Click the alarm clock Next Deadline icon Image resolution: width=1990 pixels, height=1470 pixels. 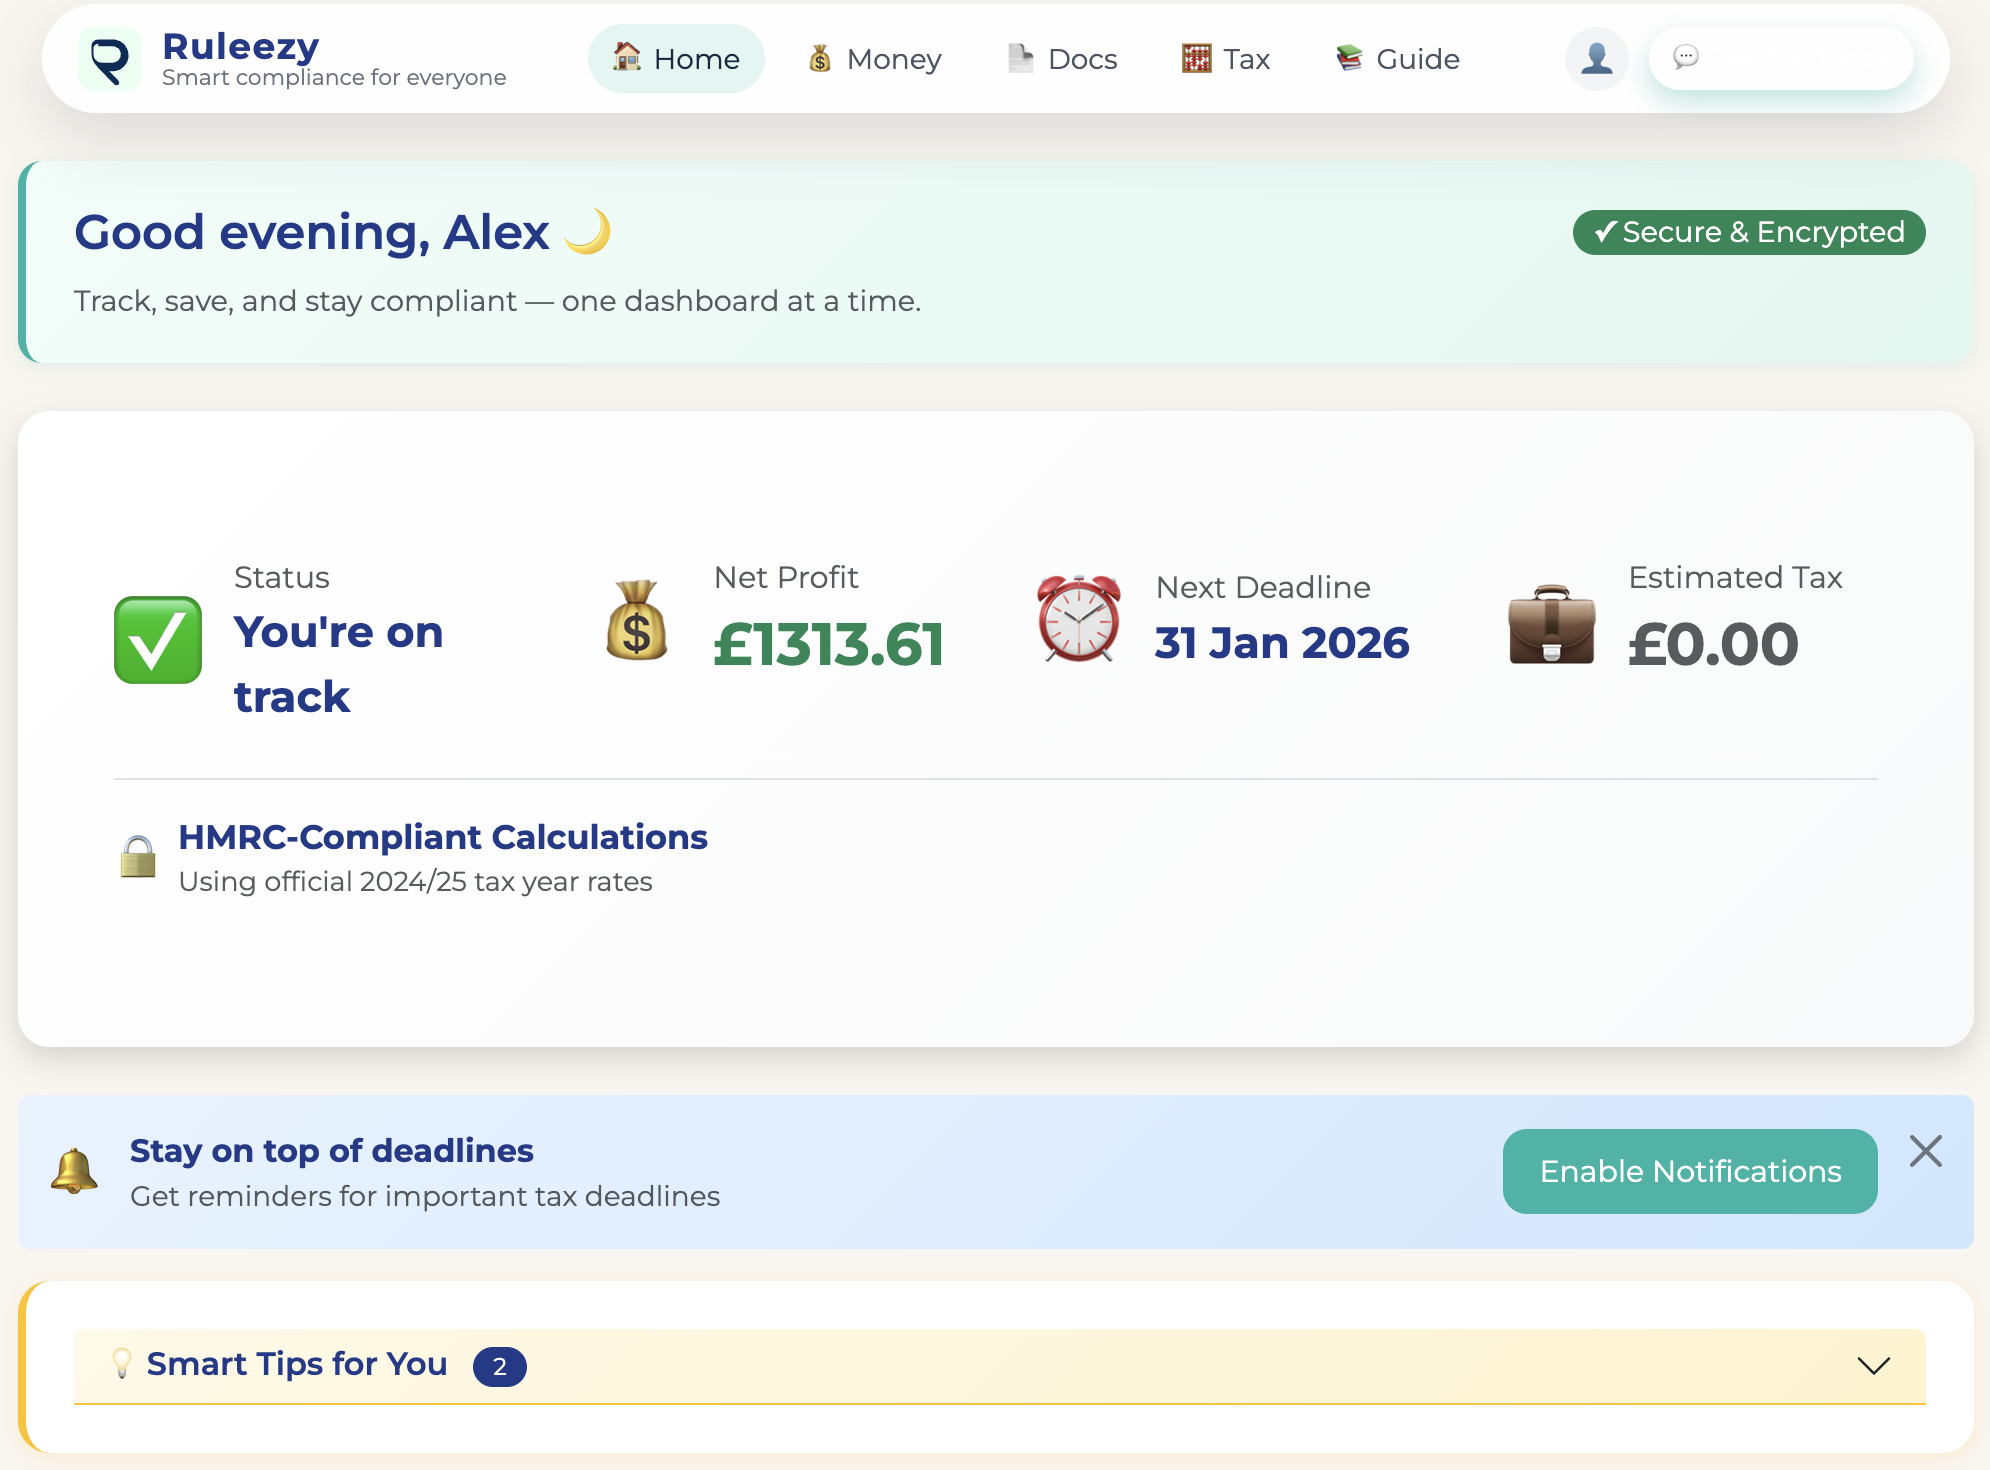(1077, 620)
